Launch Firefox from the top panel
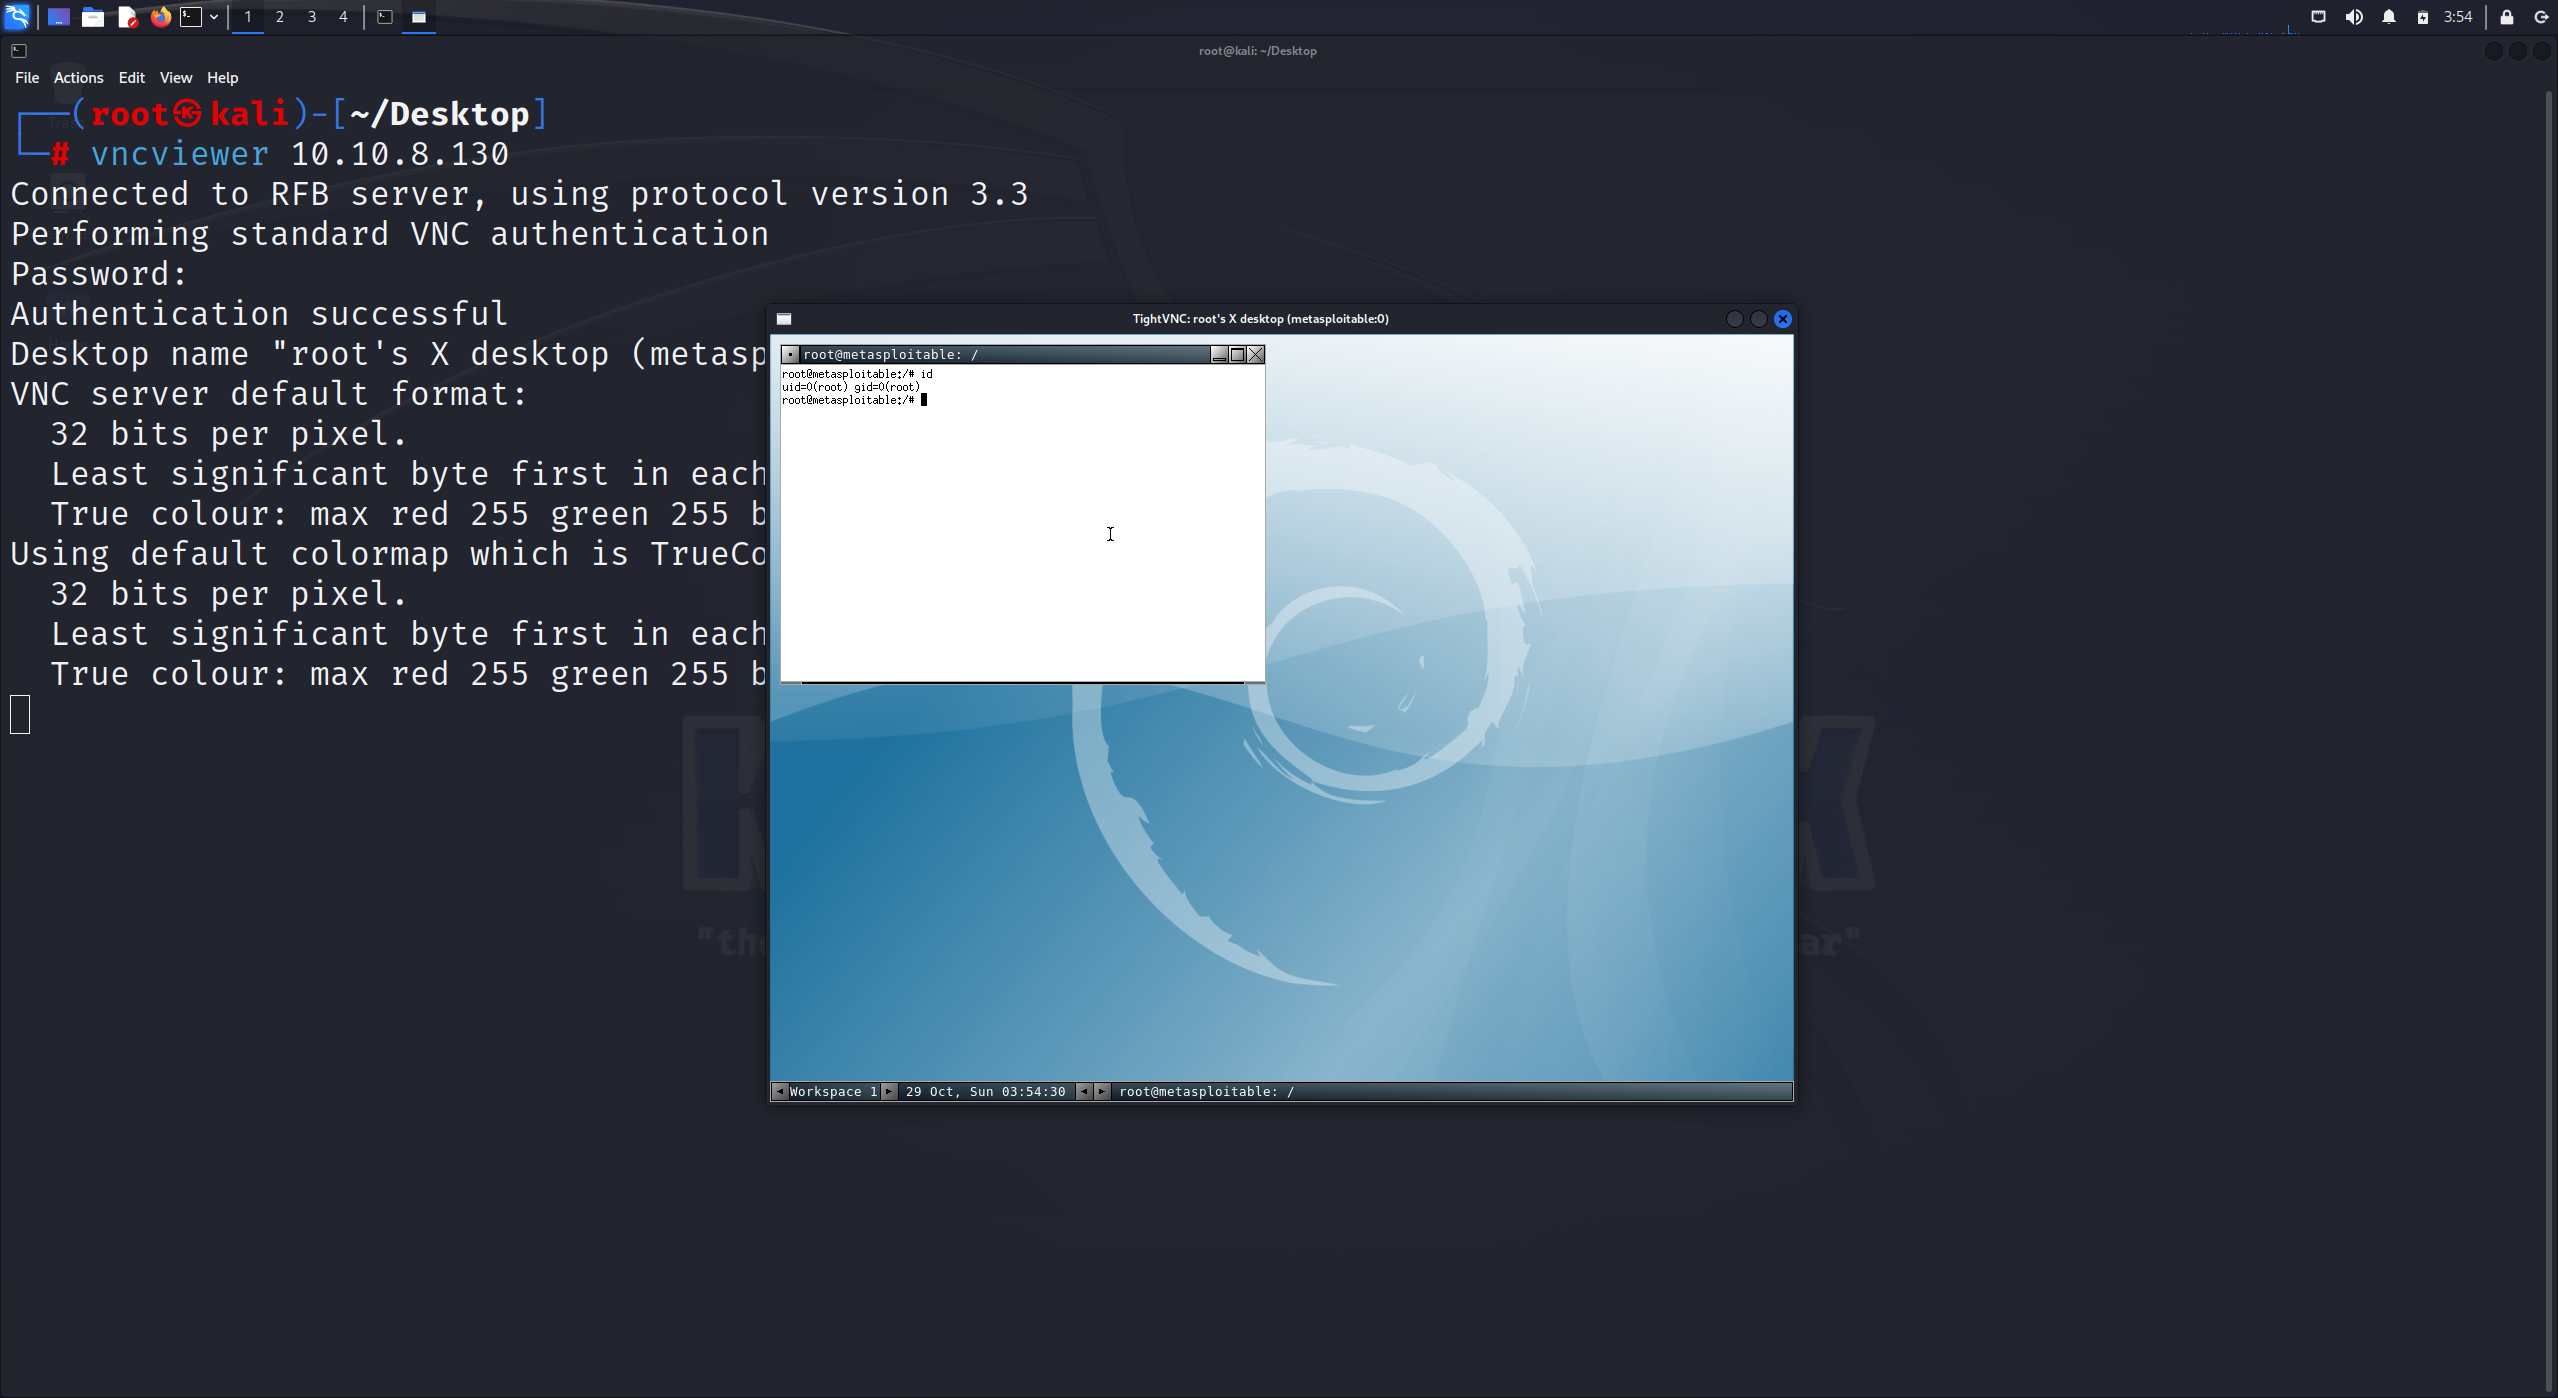 [x=161, y=17]
